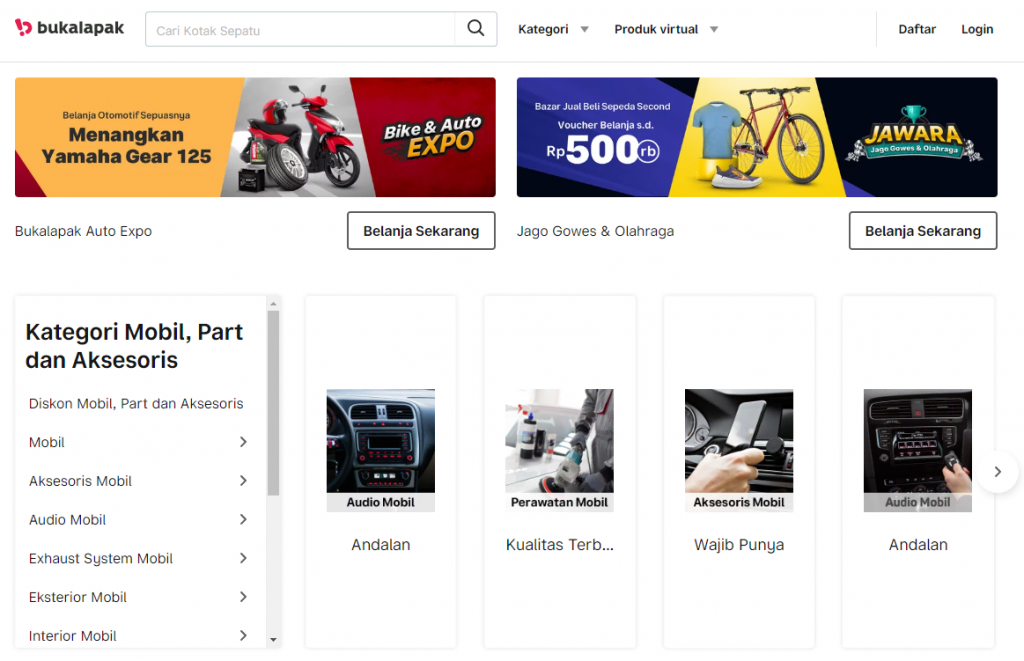Image resolution: width=1024 pixels, height=661 pixels.
Task: Open the Eksterior Mobil category
Action: point(78,597)
